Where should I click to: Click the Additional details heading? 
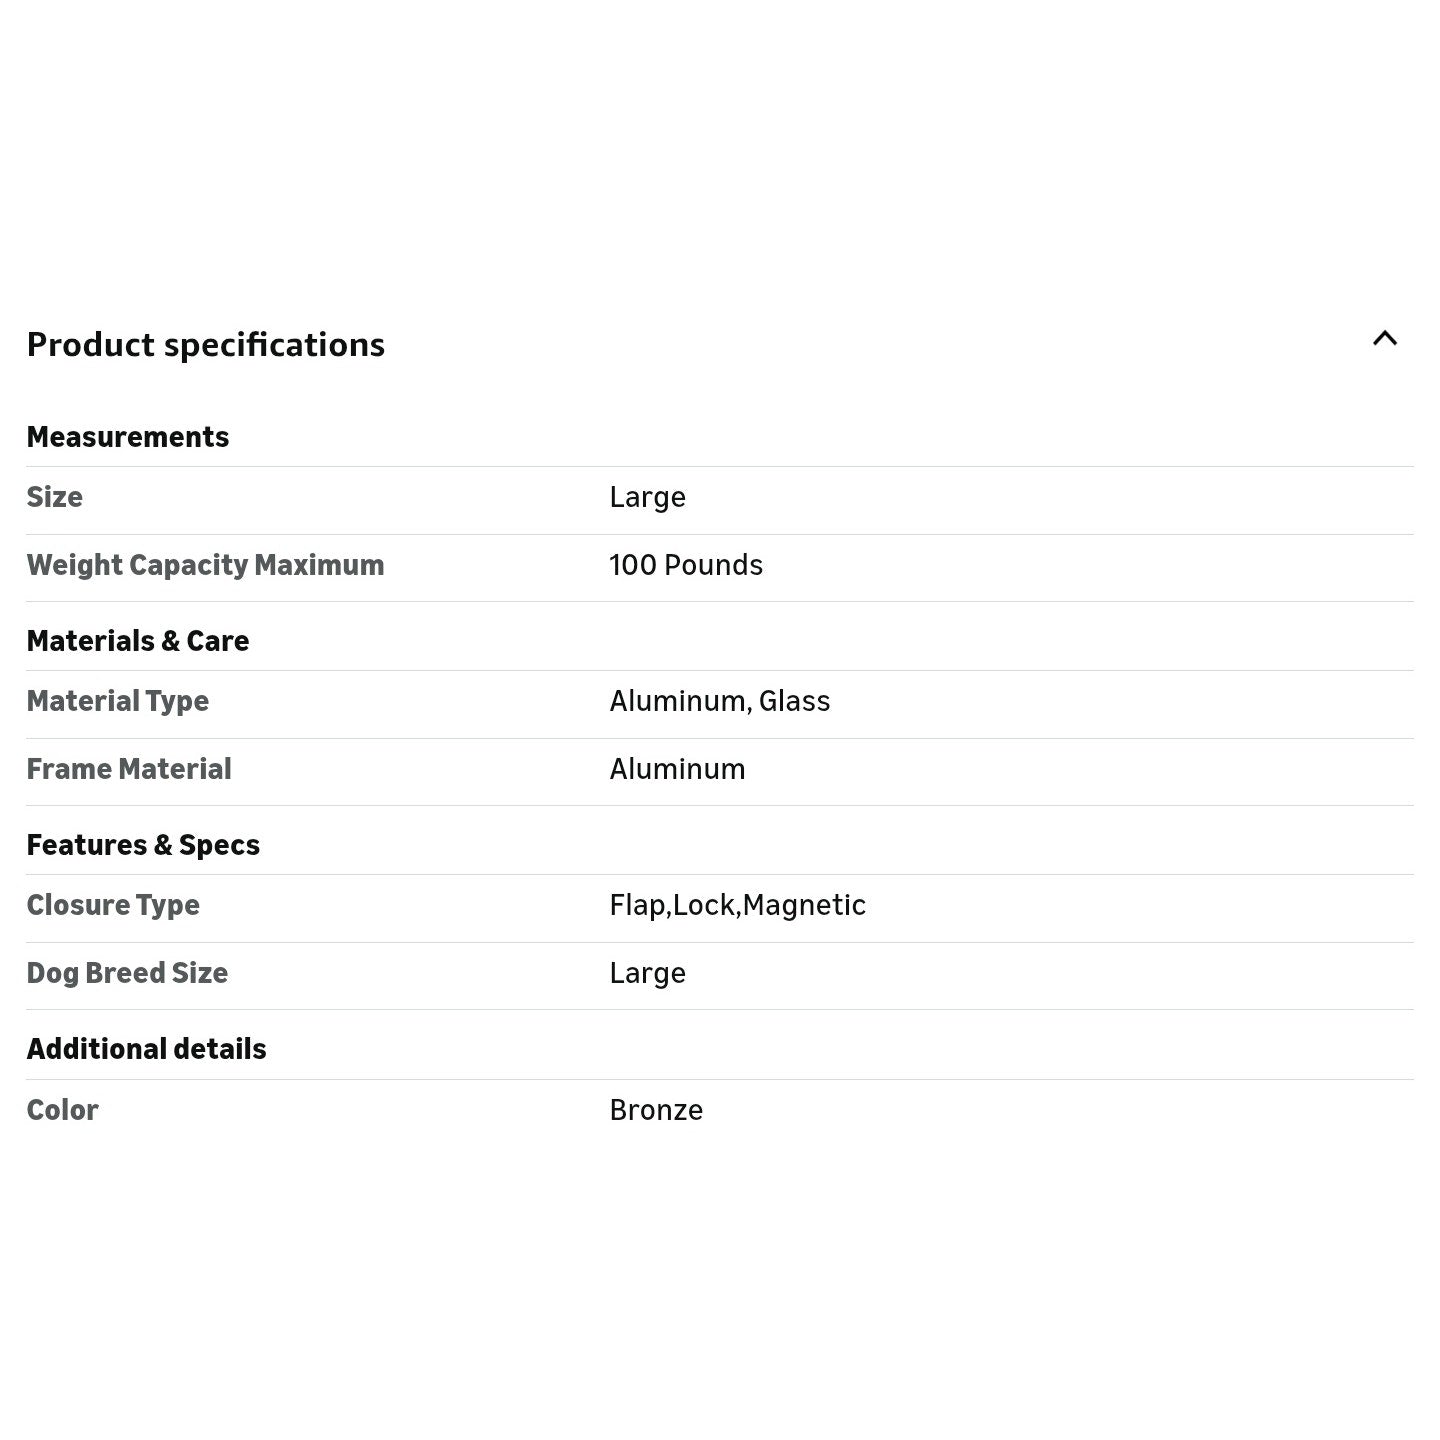(x=146, y=1049)
